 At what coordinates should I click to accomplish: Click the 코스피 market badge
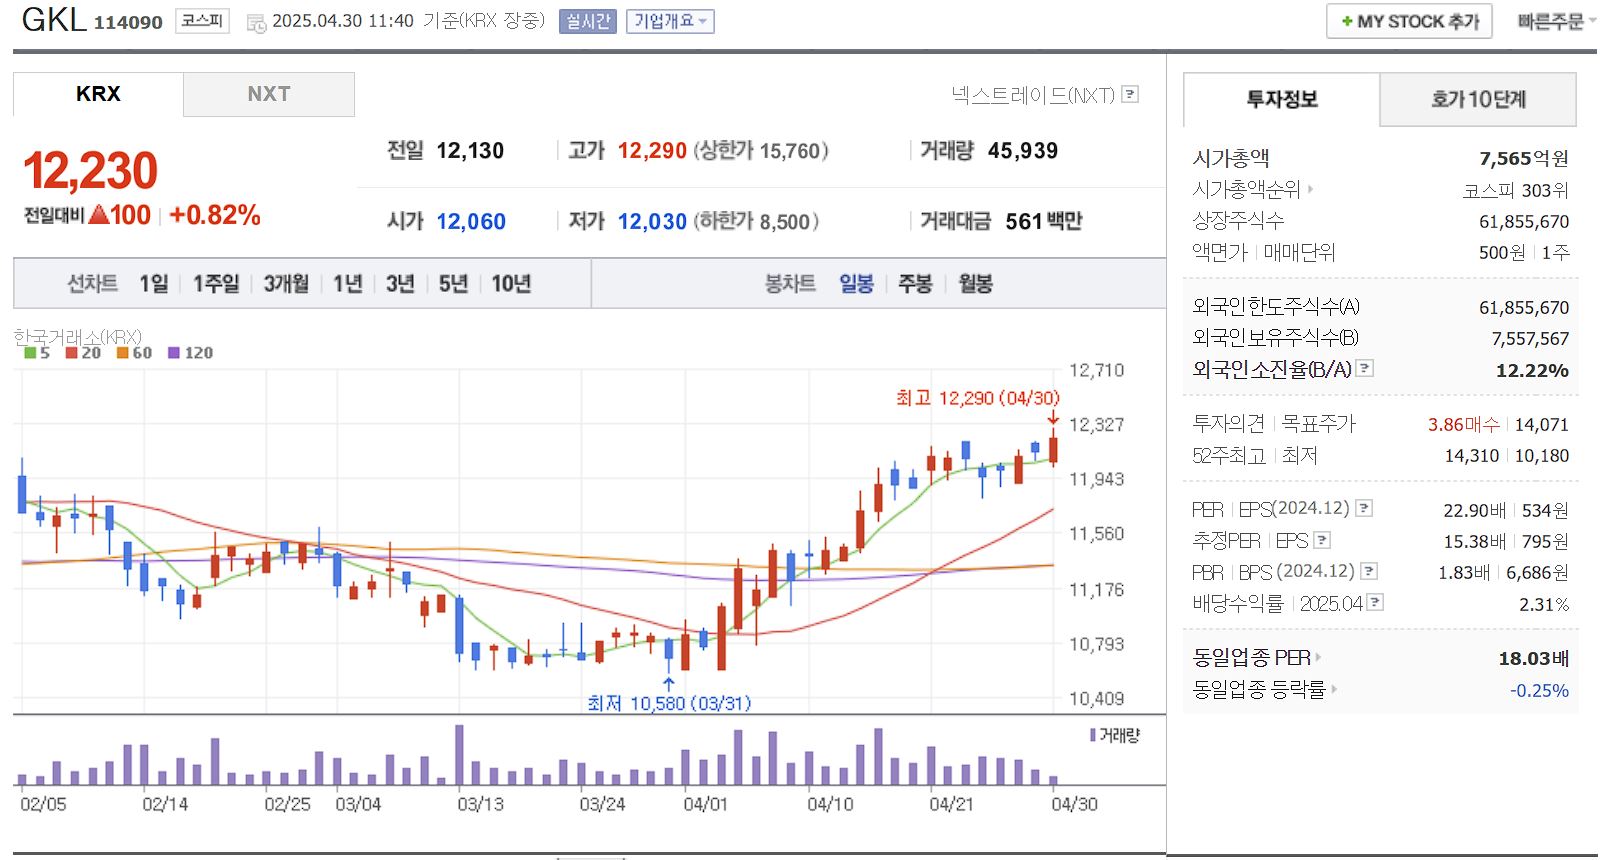[x=202, y=20]
